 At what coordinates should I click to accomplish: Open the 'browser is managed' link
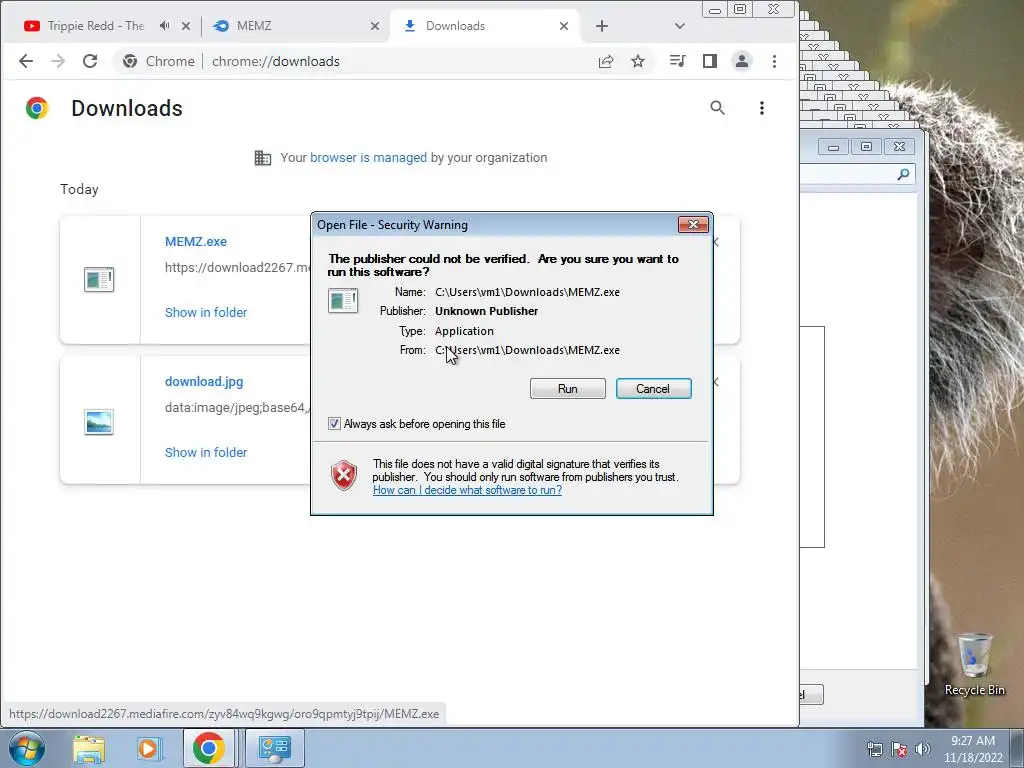pos(368,157)
